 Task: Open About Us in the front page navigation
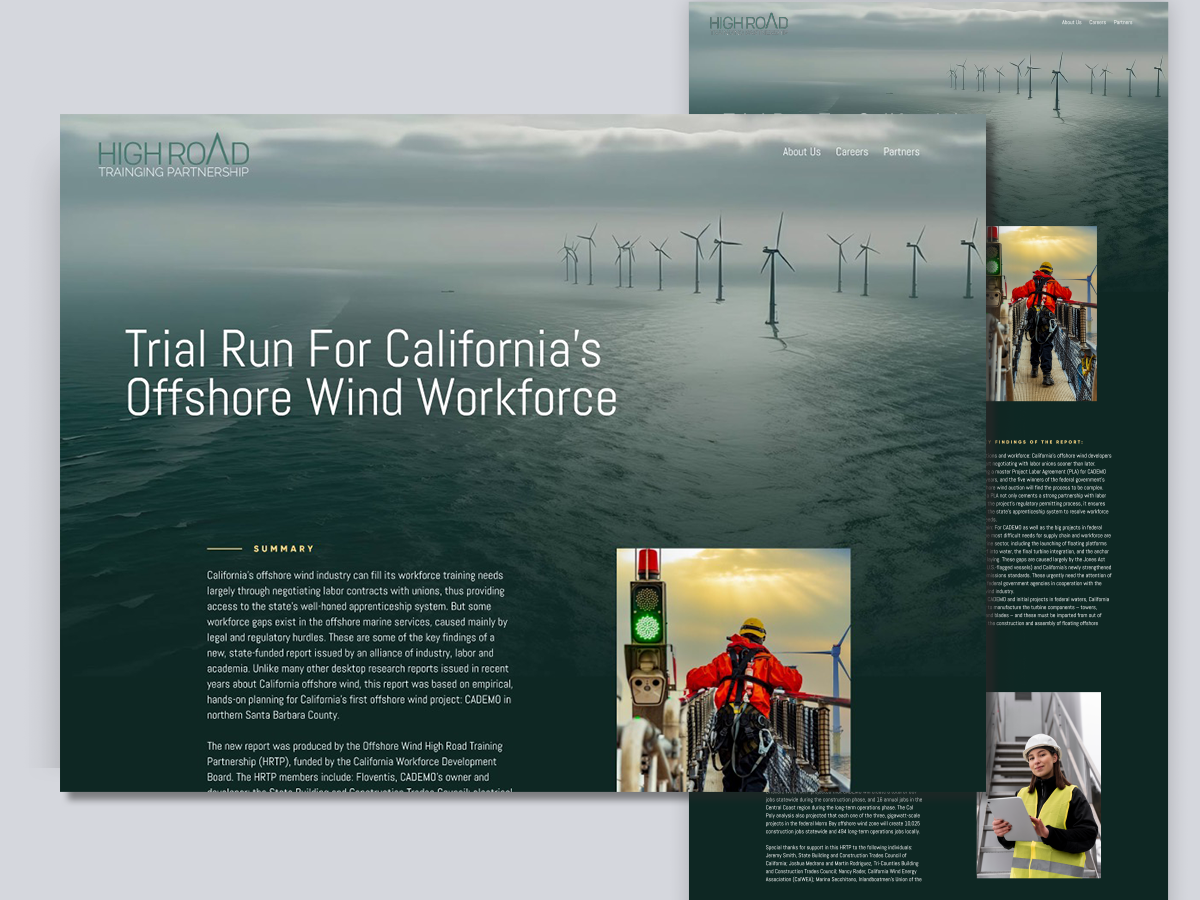coord(801,152)
